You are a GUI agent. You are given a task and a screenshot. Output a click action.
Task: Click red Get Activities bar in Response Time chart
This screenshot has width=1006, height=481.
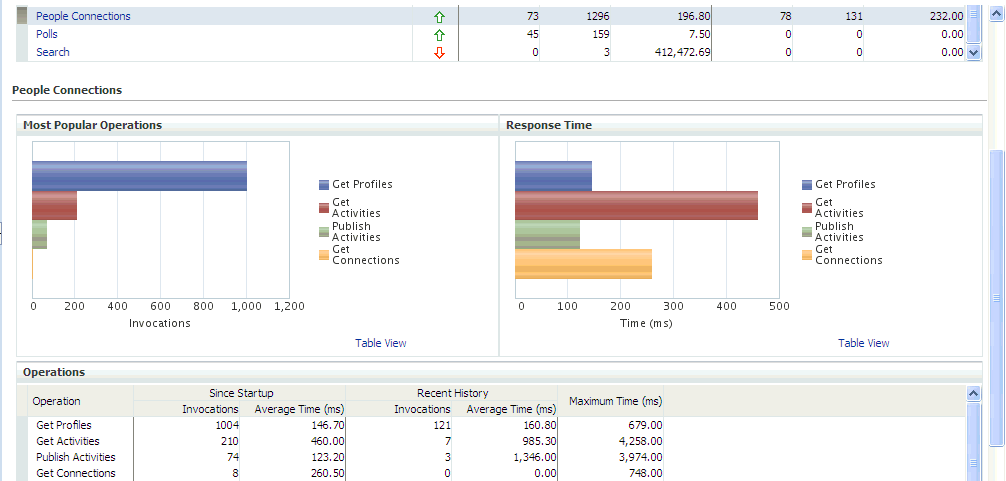tap(636, 205)
